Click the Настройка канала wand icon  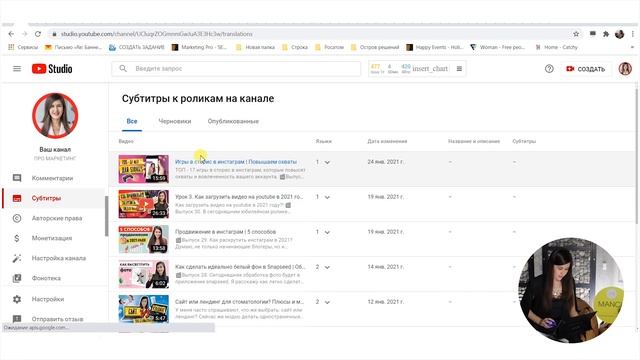(x=17, y=258)
